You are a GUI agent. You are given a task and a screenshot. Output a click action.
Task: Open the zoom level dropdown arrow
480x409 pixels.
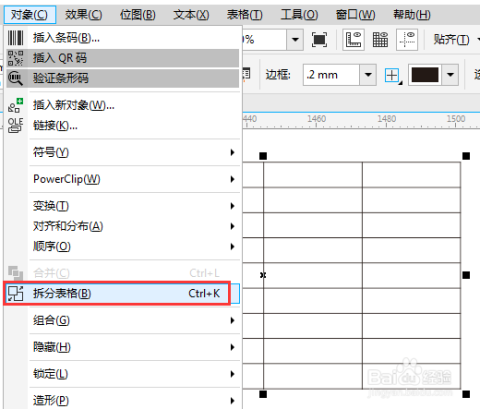pos(295,40)
